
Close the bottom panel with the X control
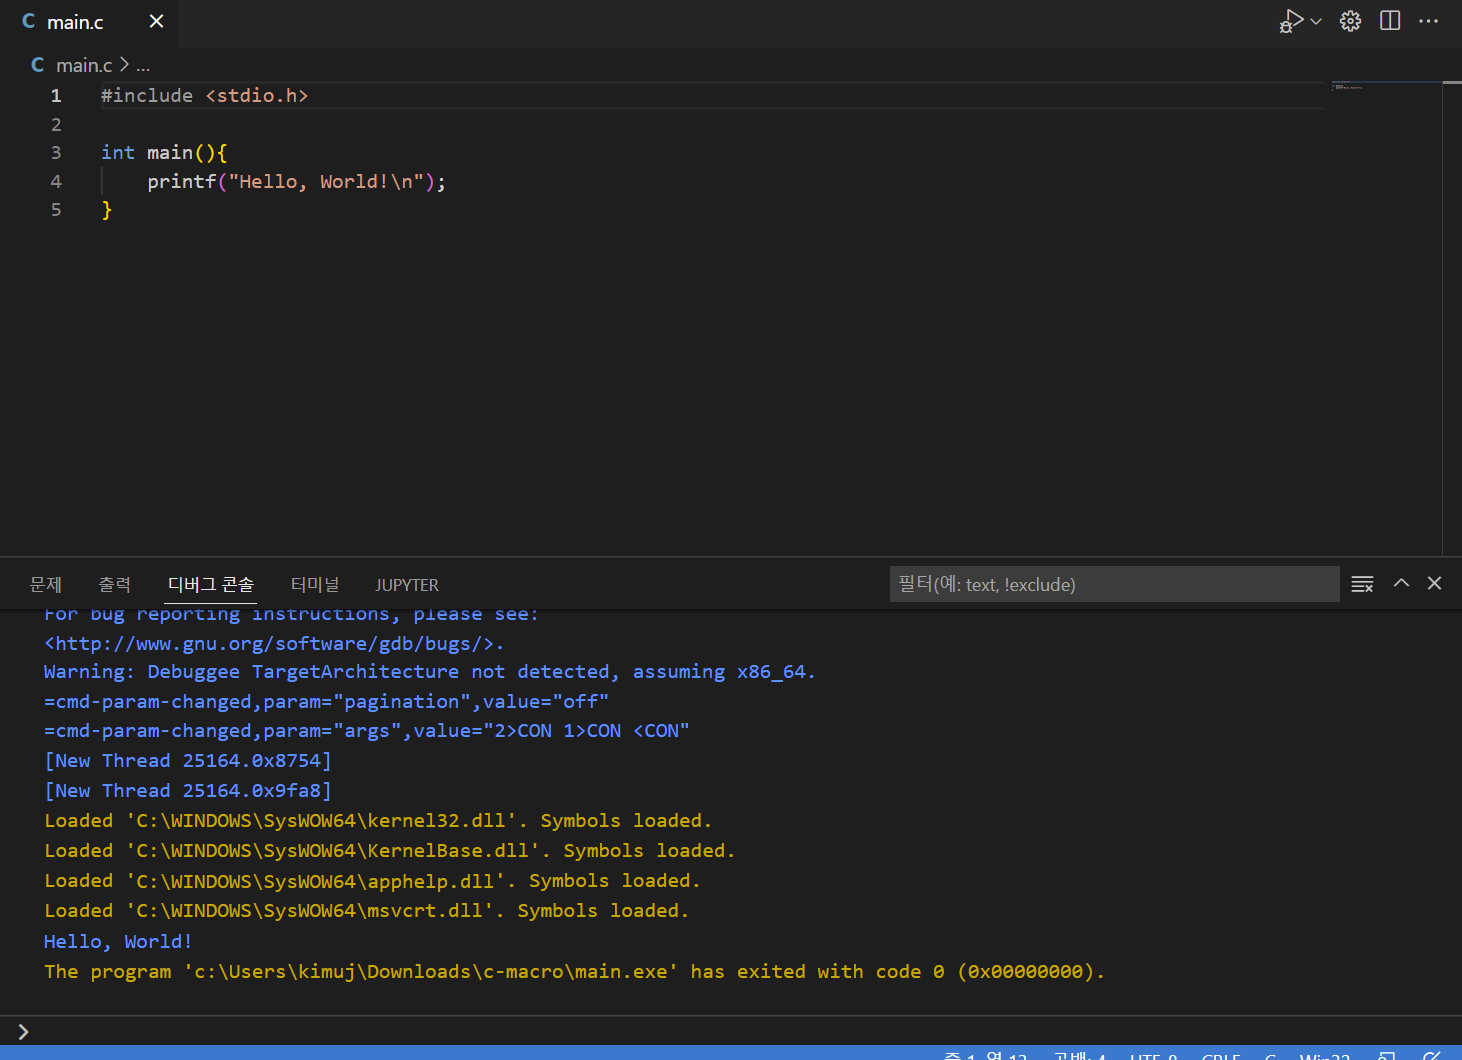1434,583
